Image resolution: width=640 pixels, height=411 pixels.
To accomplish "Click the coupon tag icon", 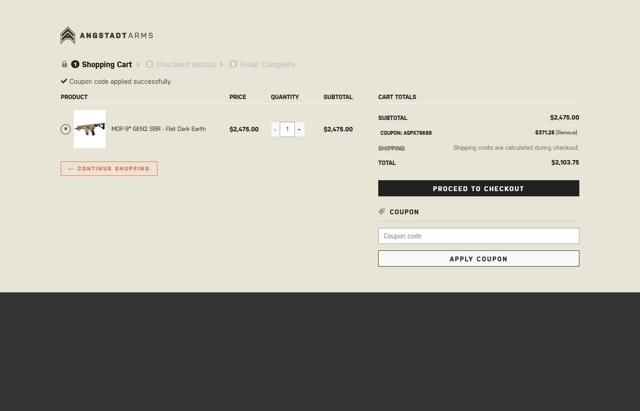I will point(382,211).
